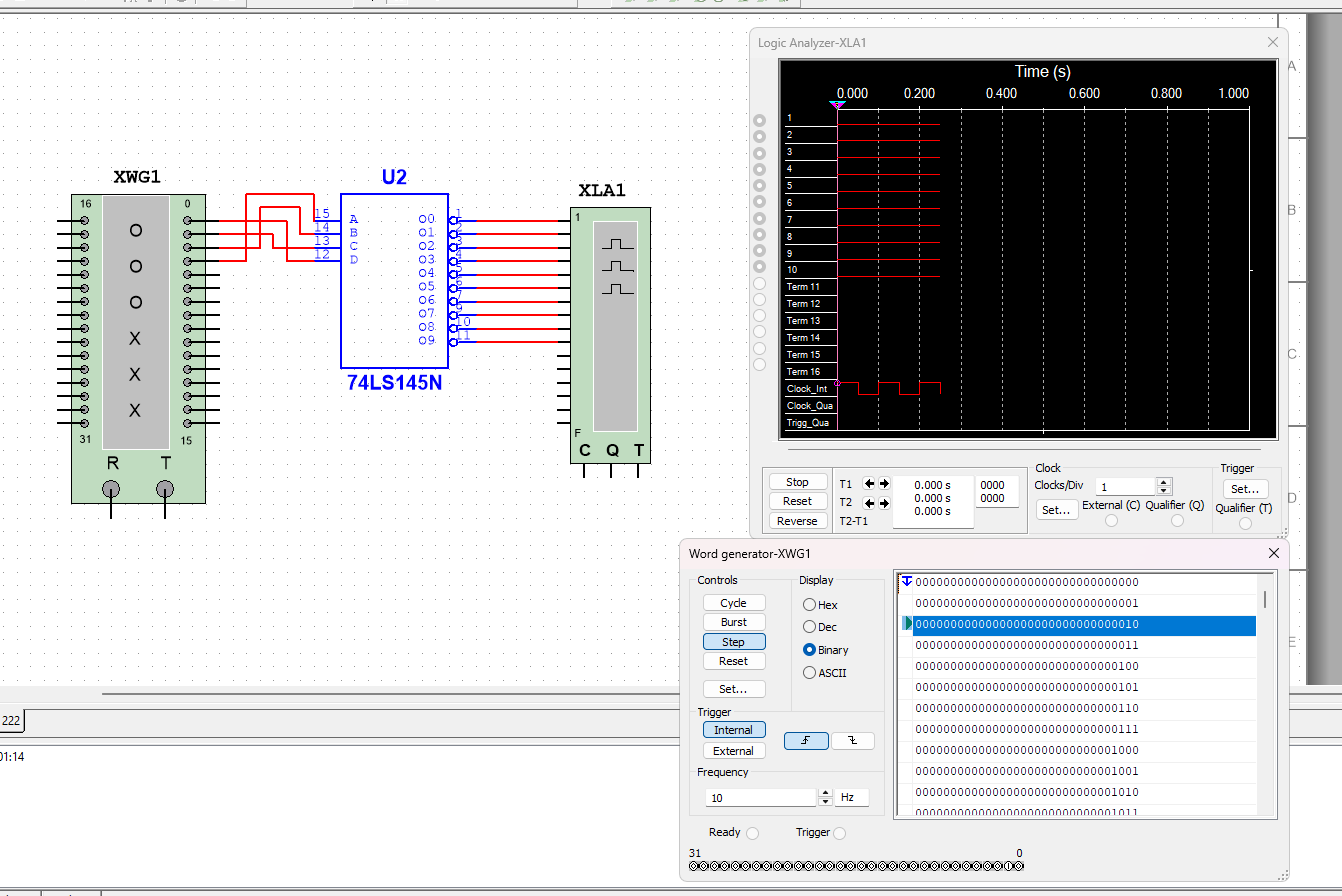
Task: Click the Burst control button
Action: tap(733, 622)
